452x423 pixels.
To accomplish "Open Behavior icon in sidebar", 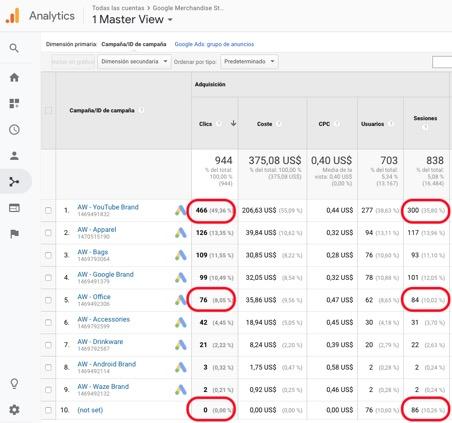I will pyautogui.click(x=14, y=208).
